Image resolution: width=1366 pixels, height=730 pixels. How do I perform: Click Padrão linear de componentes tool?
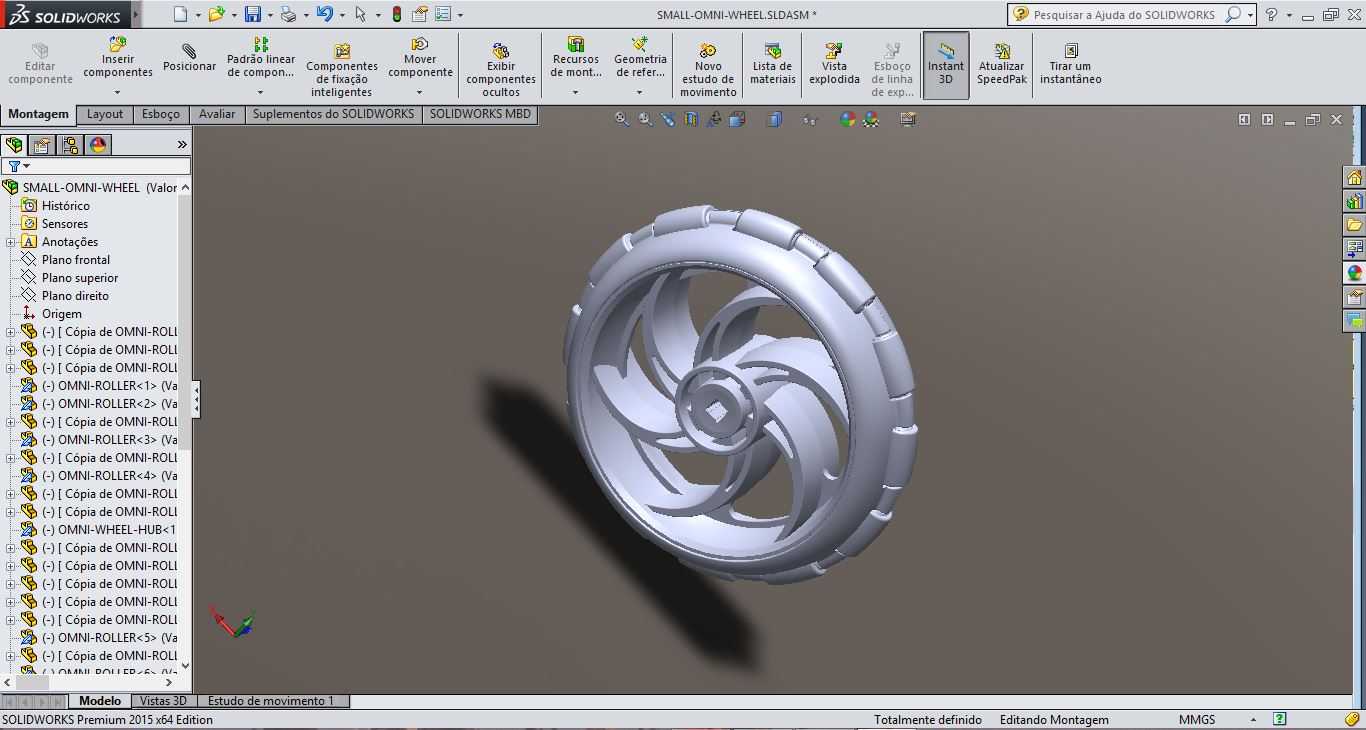261,59
